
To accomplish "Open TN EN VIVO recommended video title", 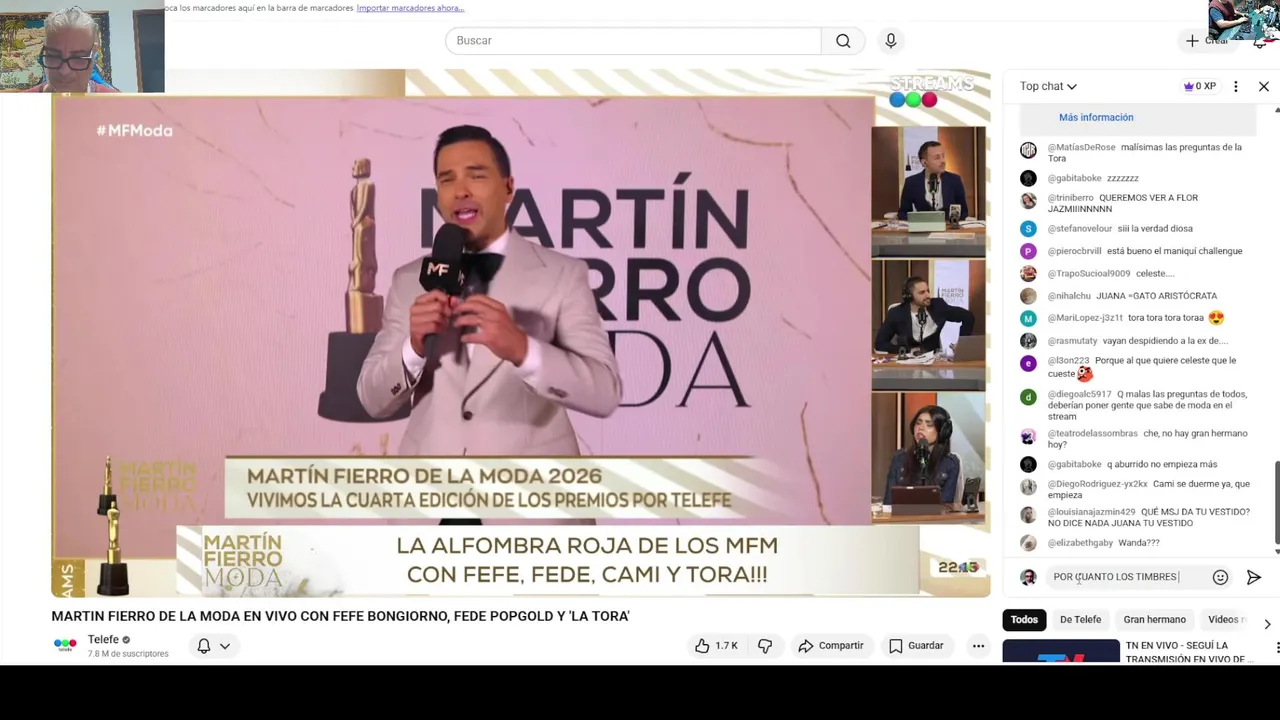I will pyautogui.click(x=1188, y=652).
